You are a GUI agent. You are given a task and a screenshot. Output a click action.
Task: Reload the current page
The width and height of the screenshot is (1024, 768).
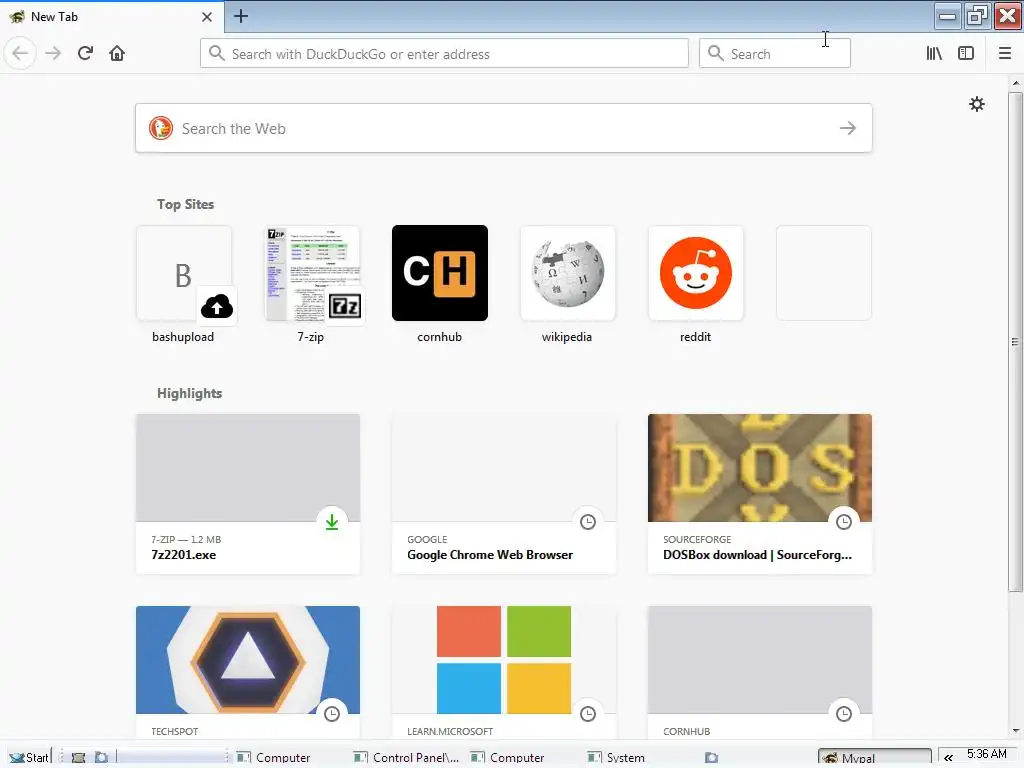[x=85, y=53]
